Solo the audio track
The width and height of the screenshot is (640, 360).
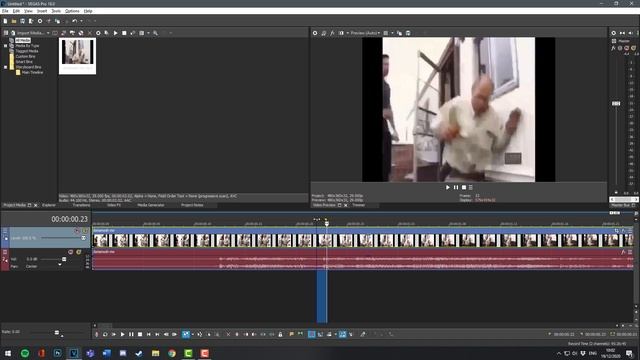click(79, 252)
